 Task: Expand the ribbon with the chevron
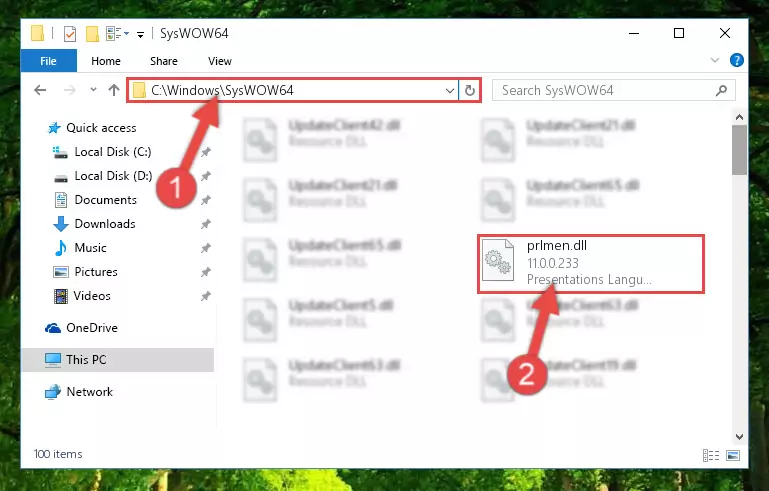tap(715, 60)
